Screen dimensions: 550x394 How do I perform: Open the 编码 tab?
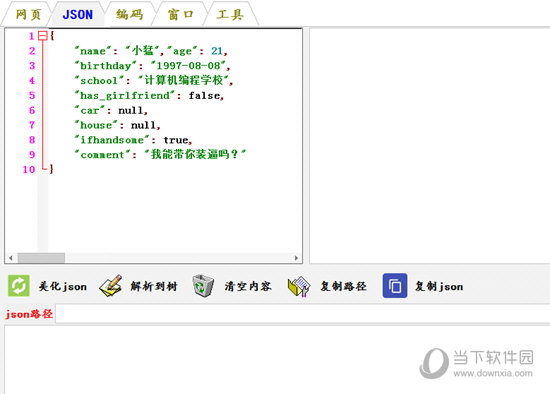click(129, 14)
